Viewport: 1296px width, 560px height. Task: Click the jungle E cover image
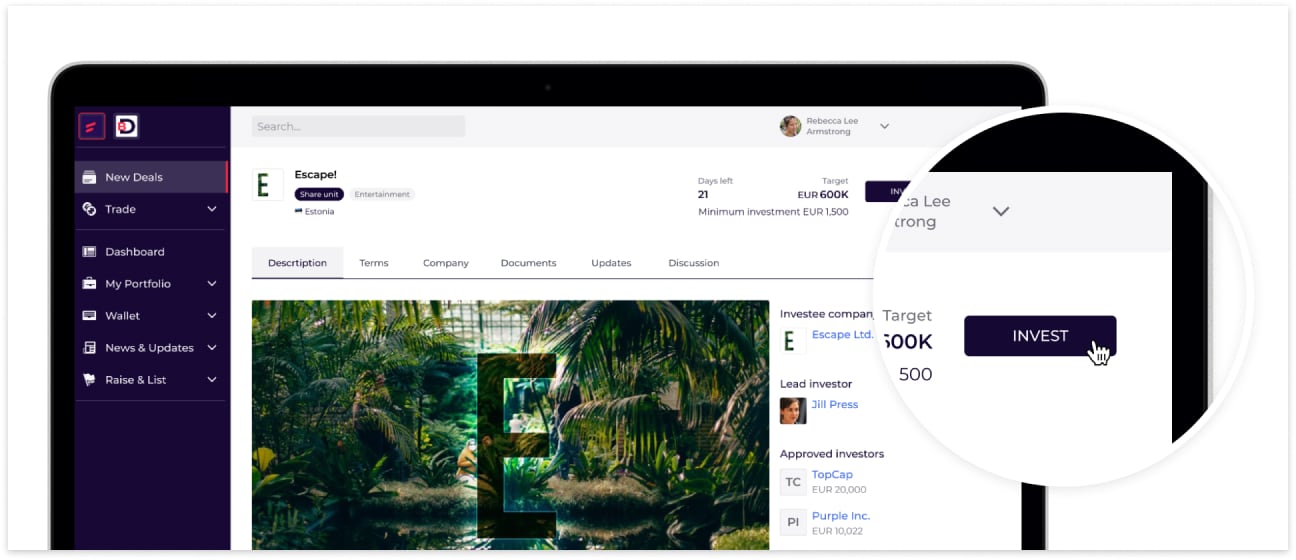click(x=511, y=425)
